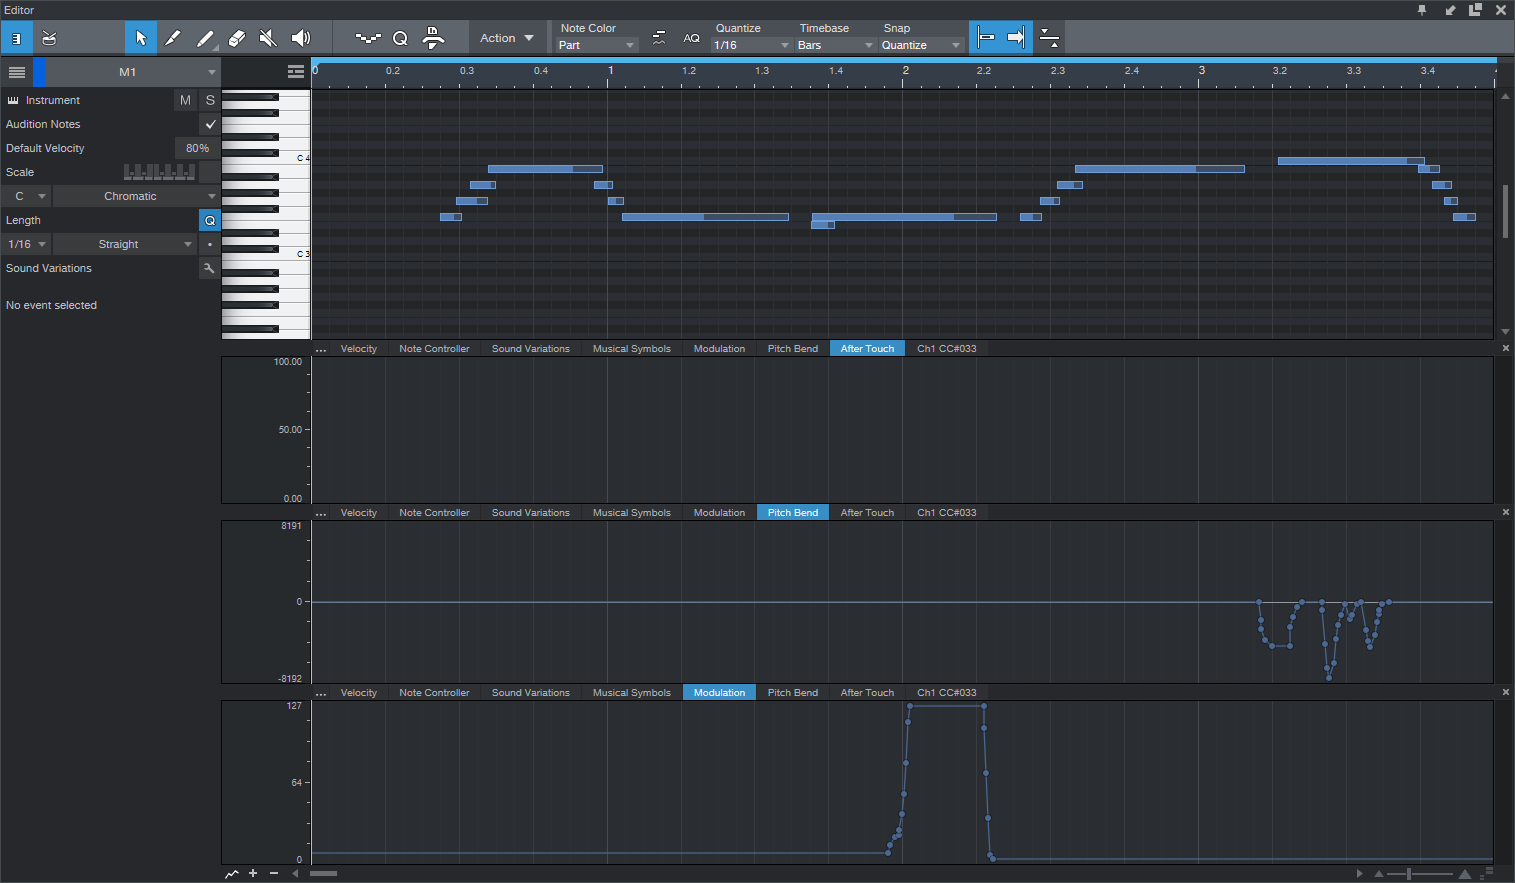Open the three-dot menu of the Pitch Bend lane
The height and width of the screenshot is (883, 1515).
pyautogui.click(x=321, y=513)
